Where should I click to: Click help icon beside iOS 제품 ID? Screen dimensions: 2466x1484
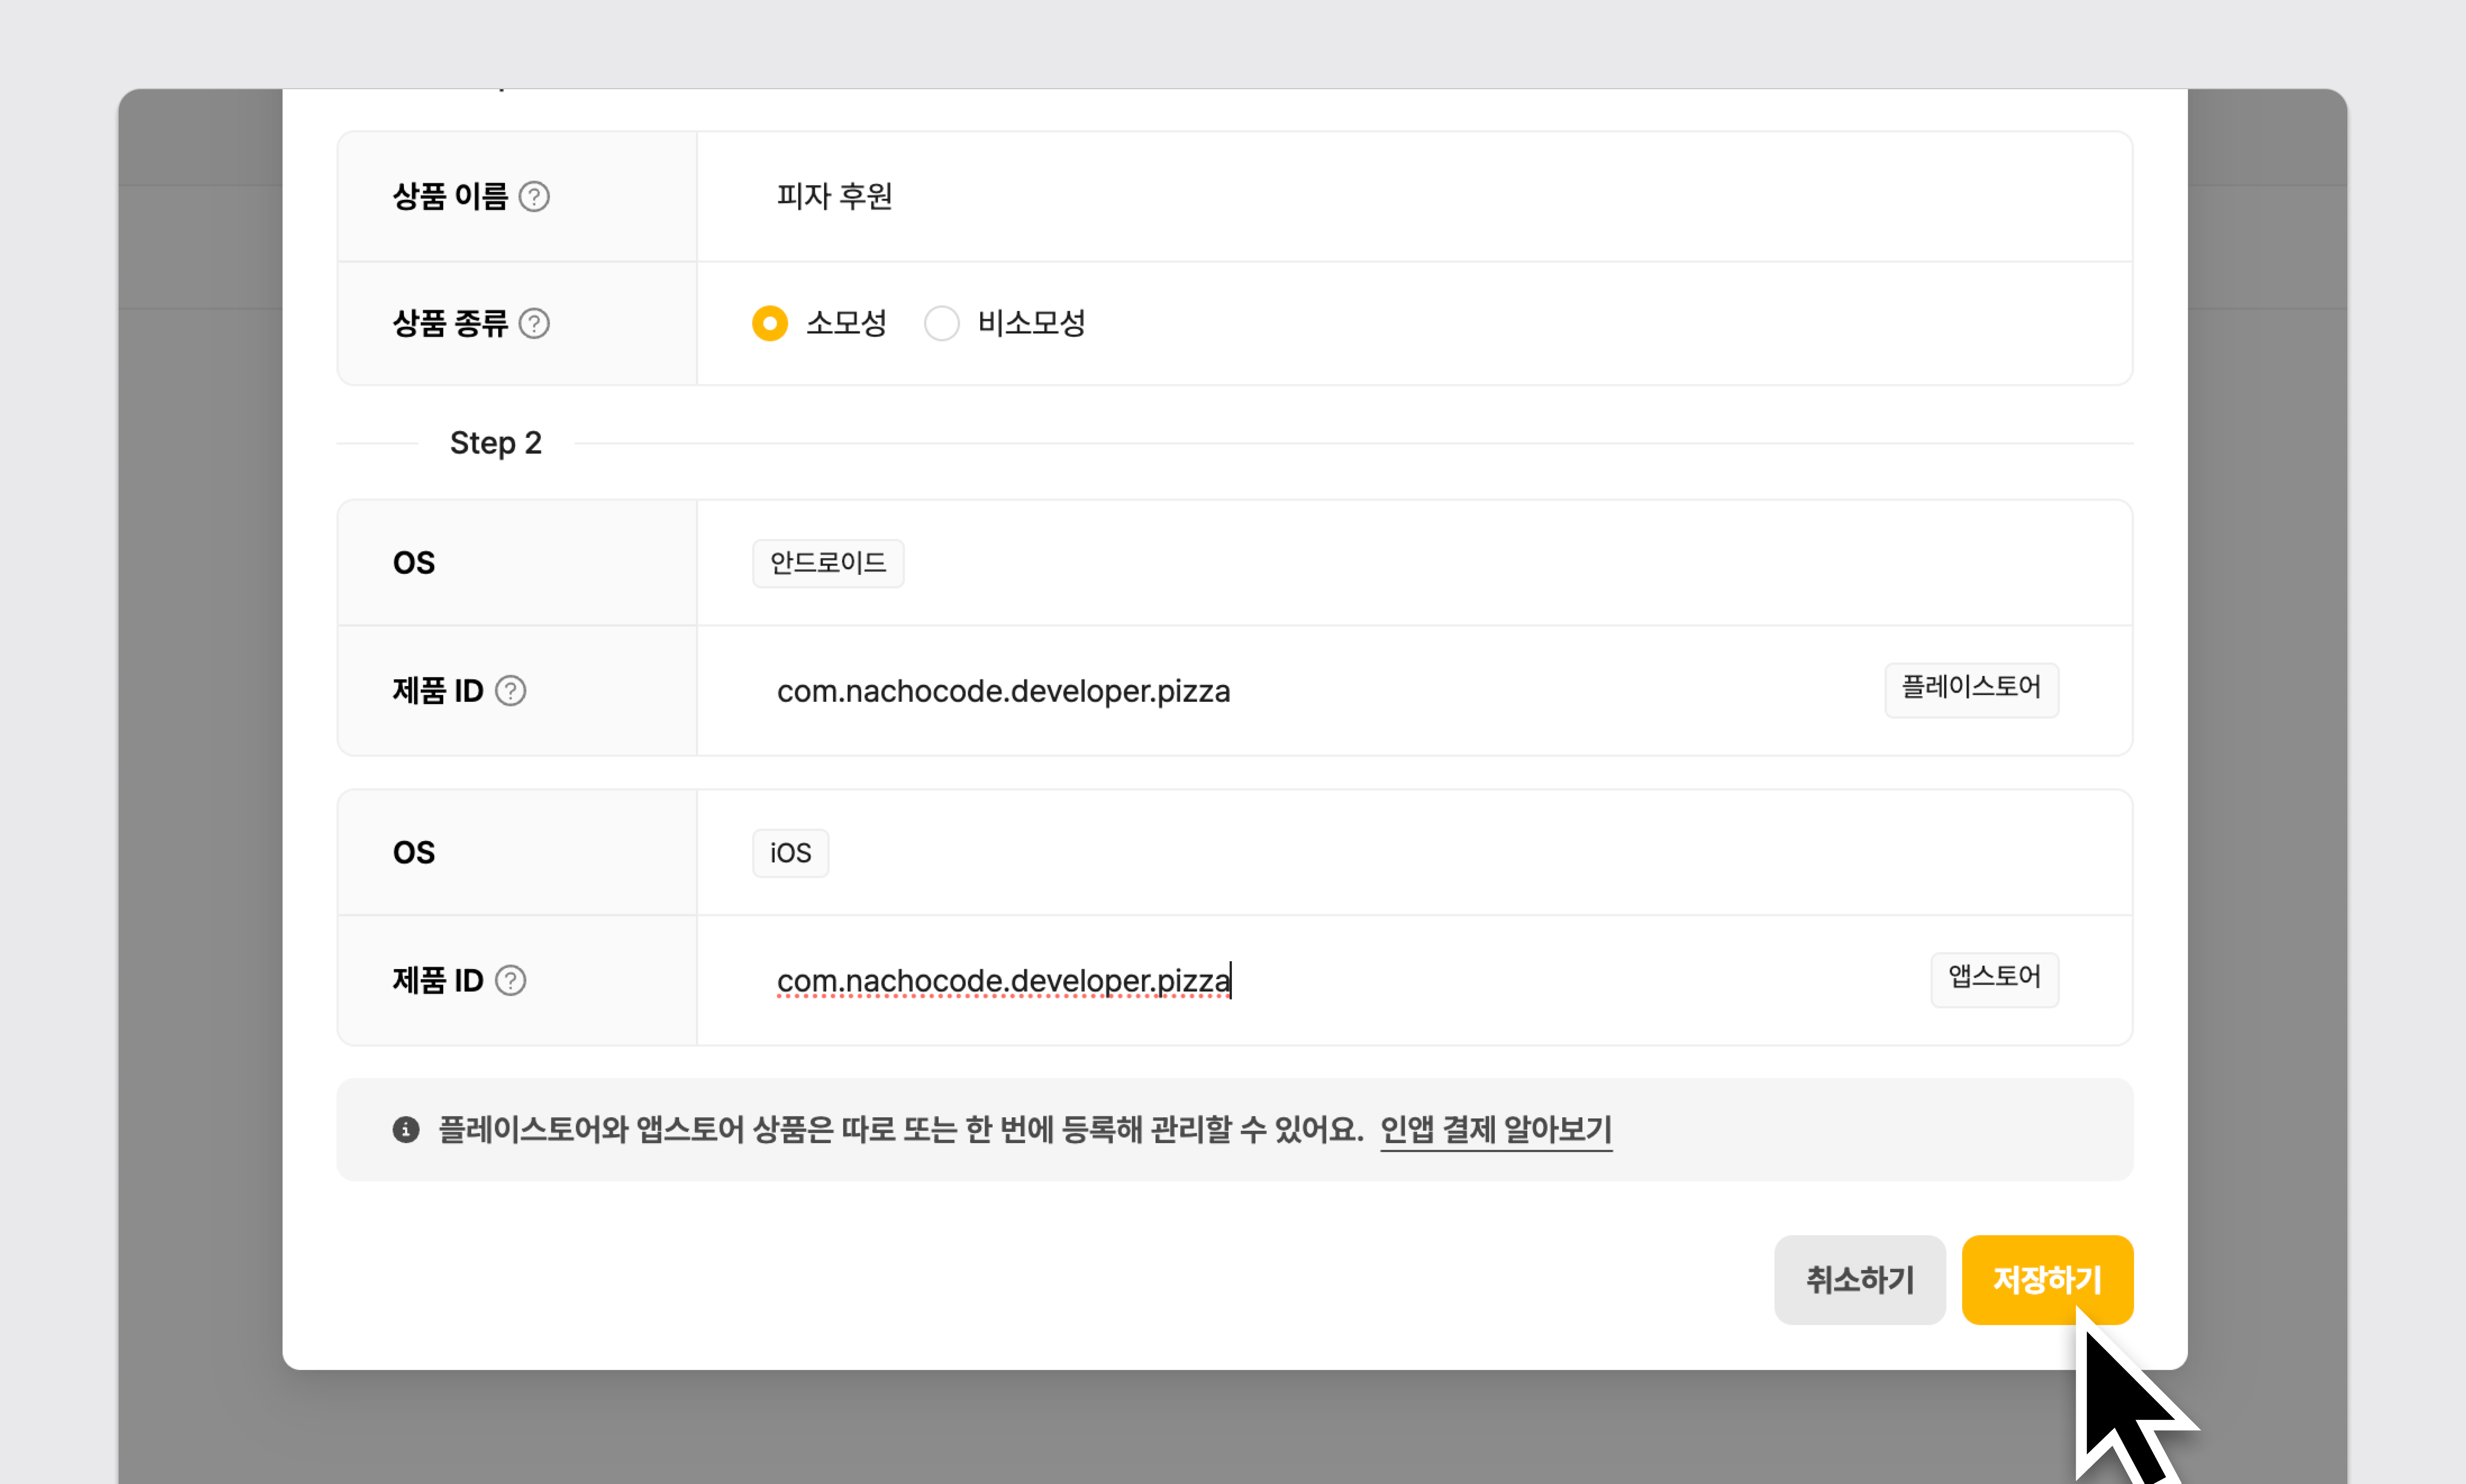(511, 980)
